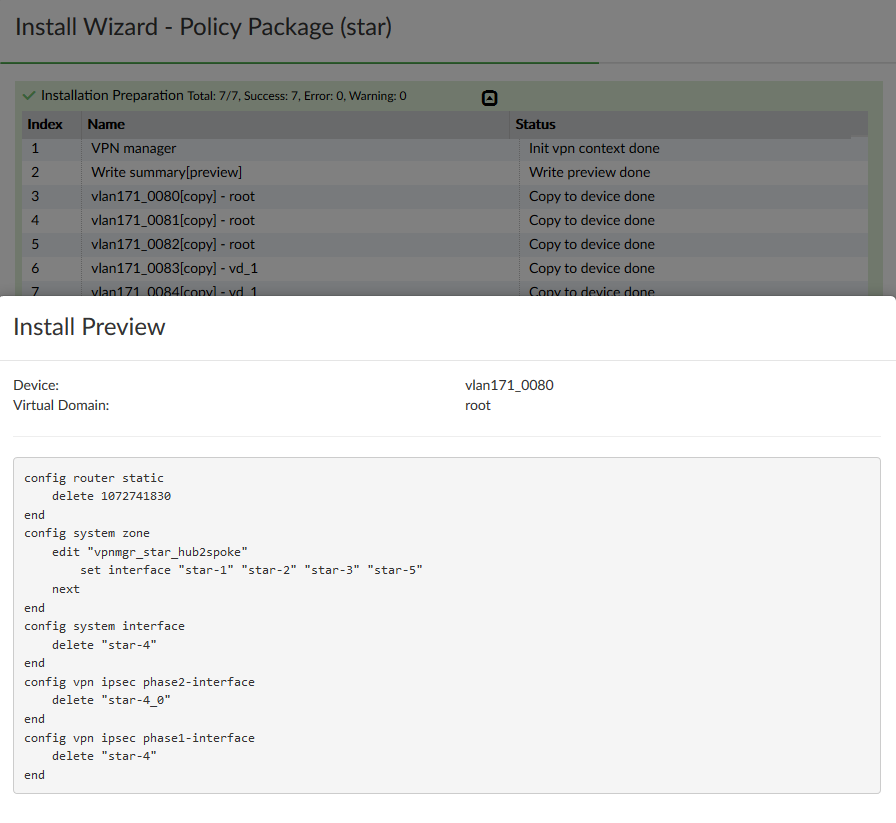
Task: Click the Status column header
Action: click(535, 125)
